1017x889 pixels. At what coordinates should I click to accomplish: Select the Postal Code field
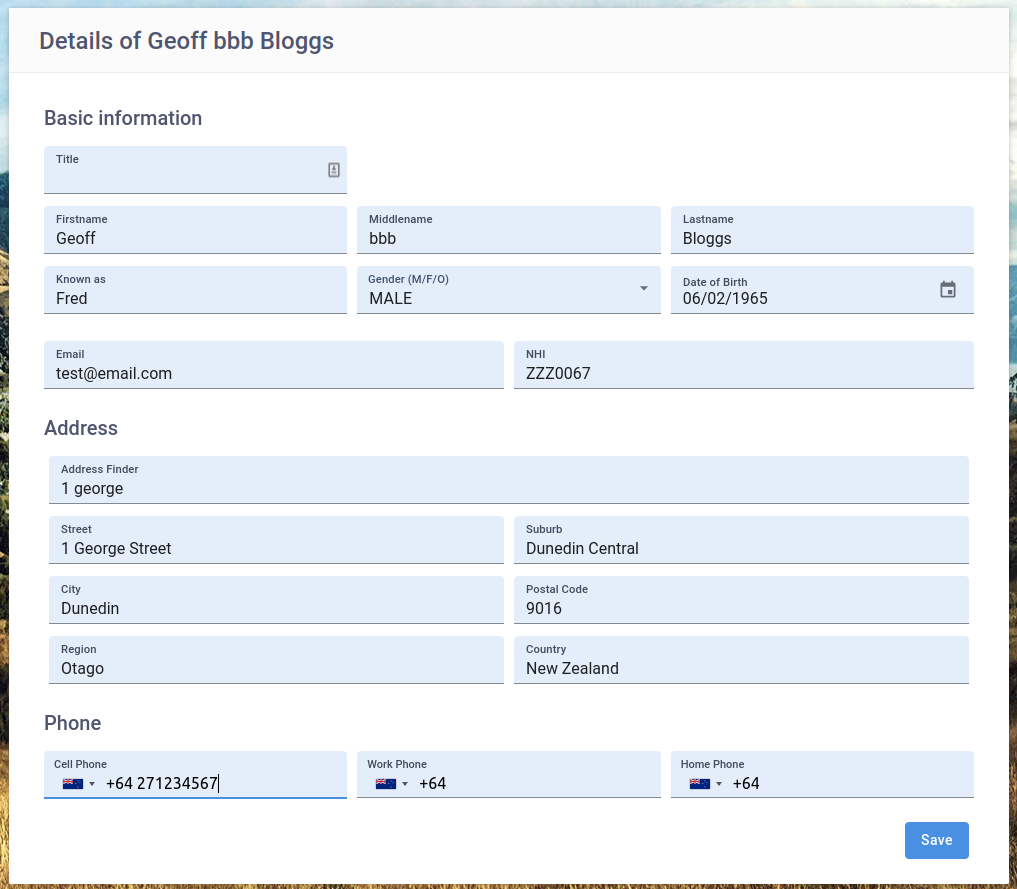tap(740, 609)
